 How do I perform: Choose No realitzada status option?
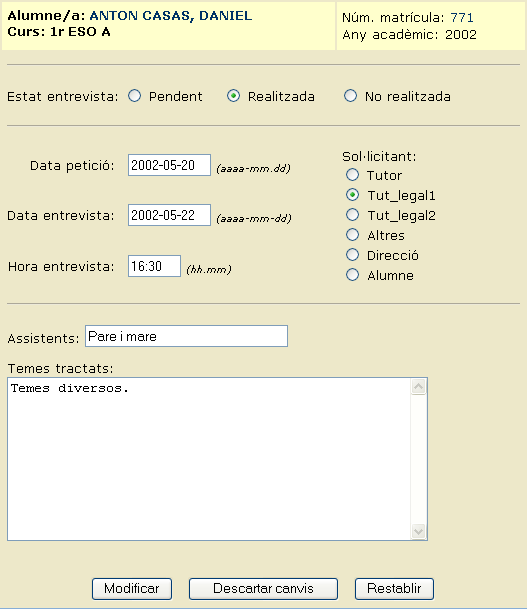pos(350,96)
